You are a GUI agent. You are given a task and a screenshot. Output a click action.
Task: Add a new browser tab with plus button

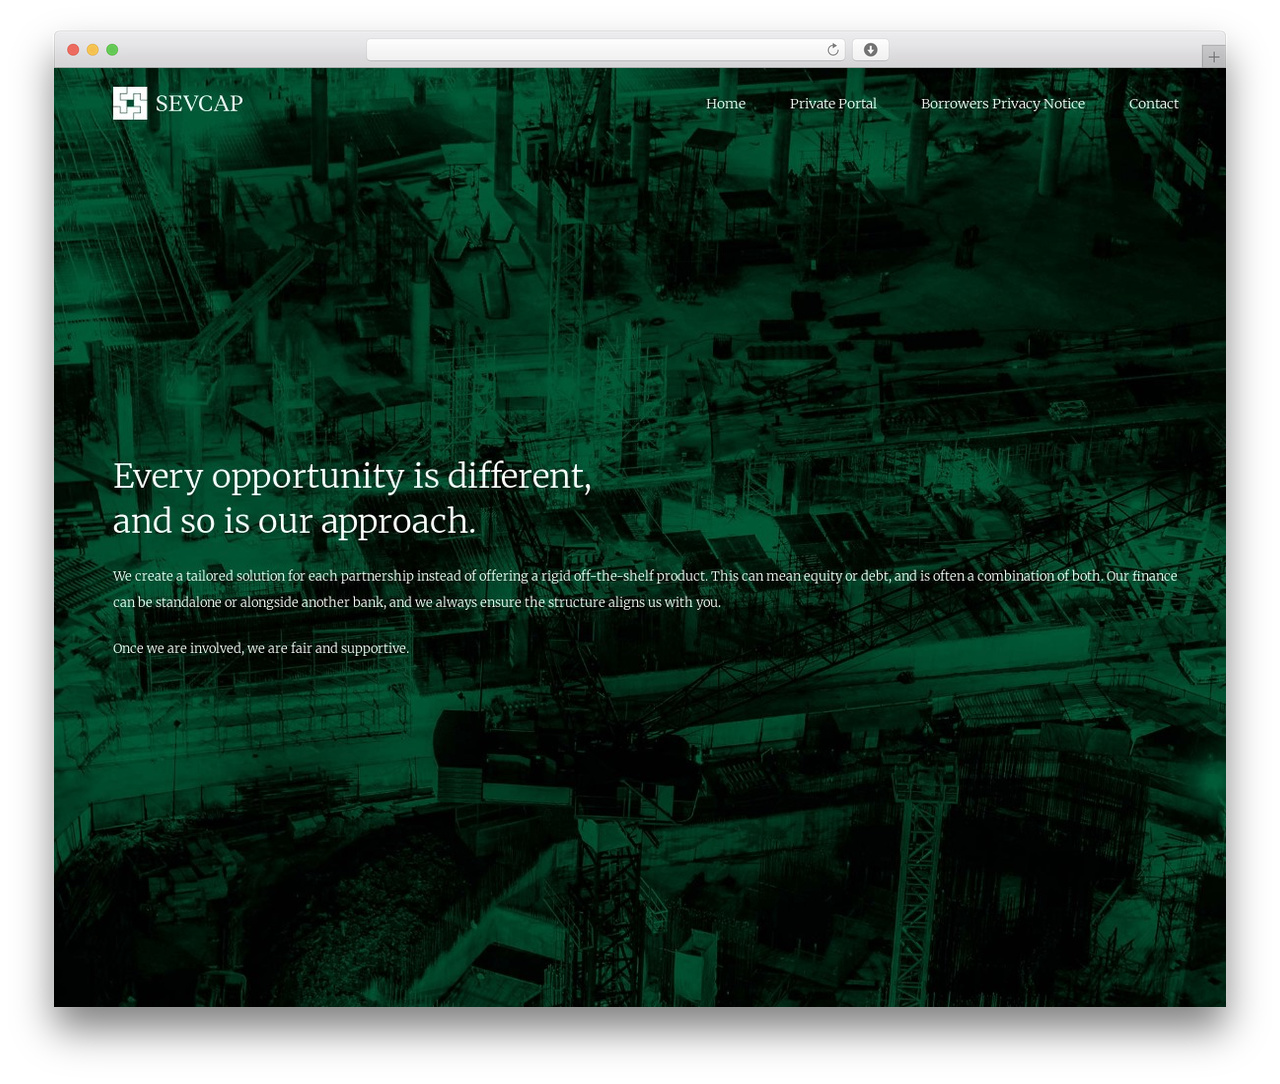click(1213, 57)
